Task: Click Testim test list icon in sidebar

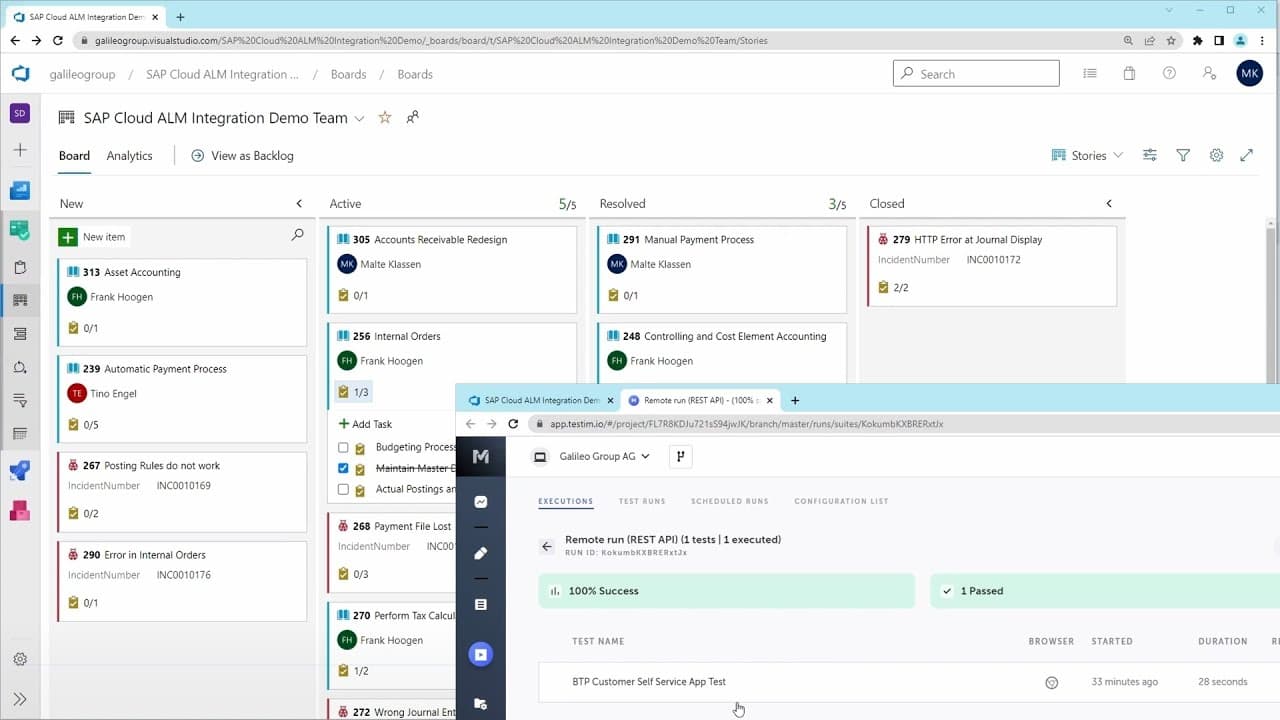Action: click(x=481, y=605)
